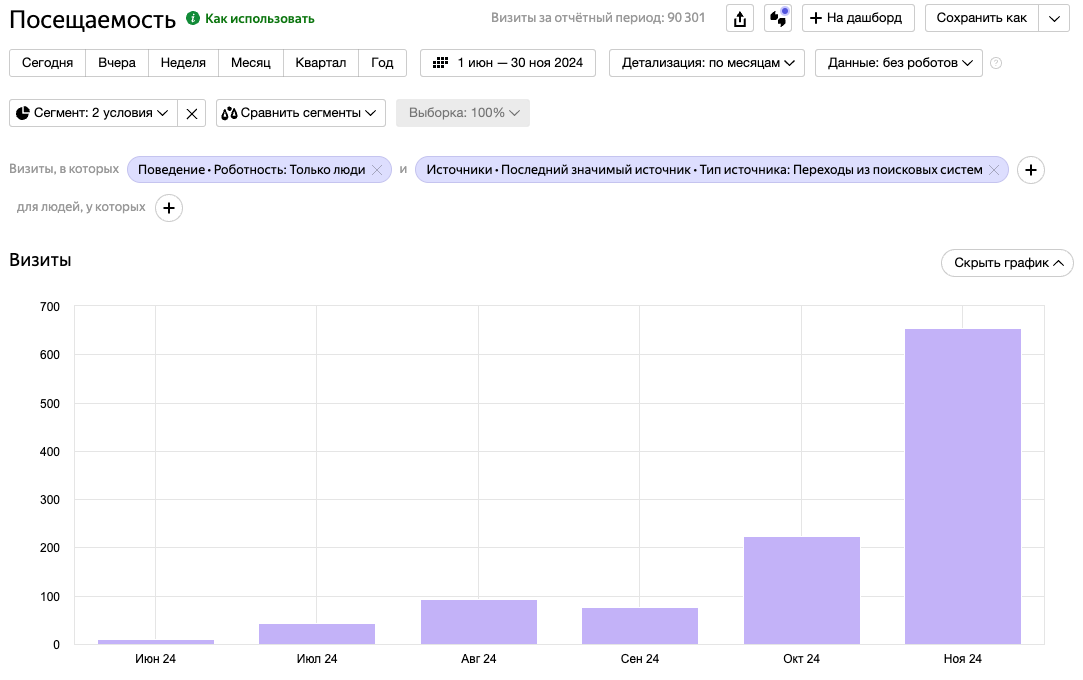Open 'Данные: без роботов' dropdown

point(899,63)
